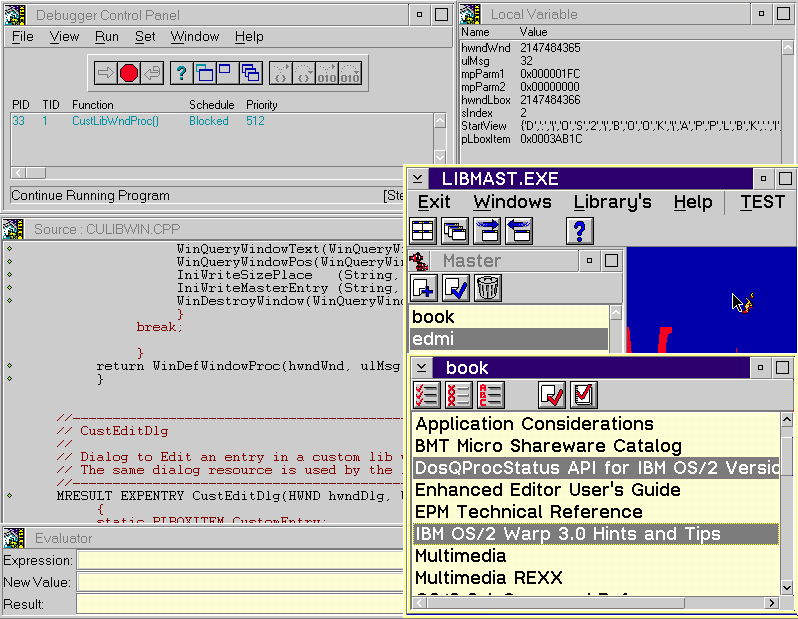Click the red checkmarks list icon in book toolbar

coord(426,395)
